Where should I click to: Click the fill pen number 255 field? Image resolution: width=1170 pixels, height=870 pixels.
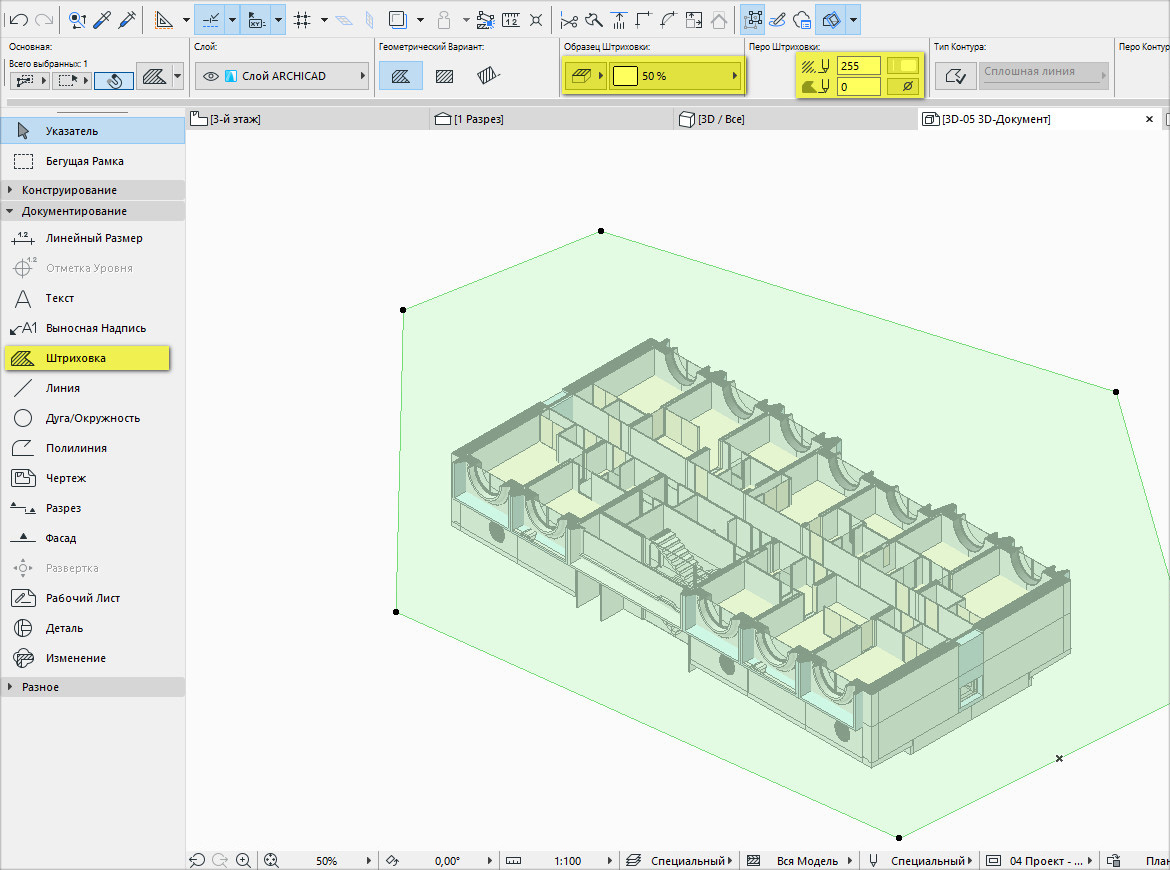pos(859,66)
